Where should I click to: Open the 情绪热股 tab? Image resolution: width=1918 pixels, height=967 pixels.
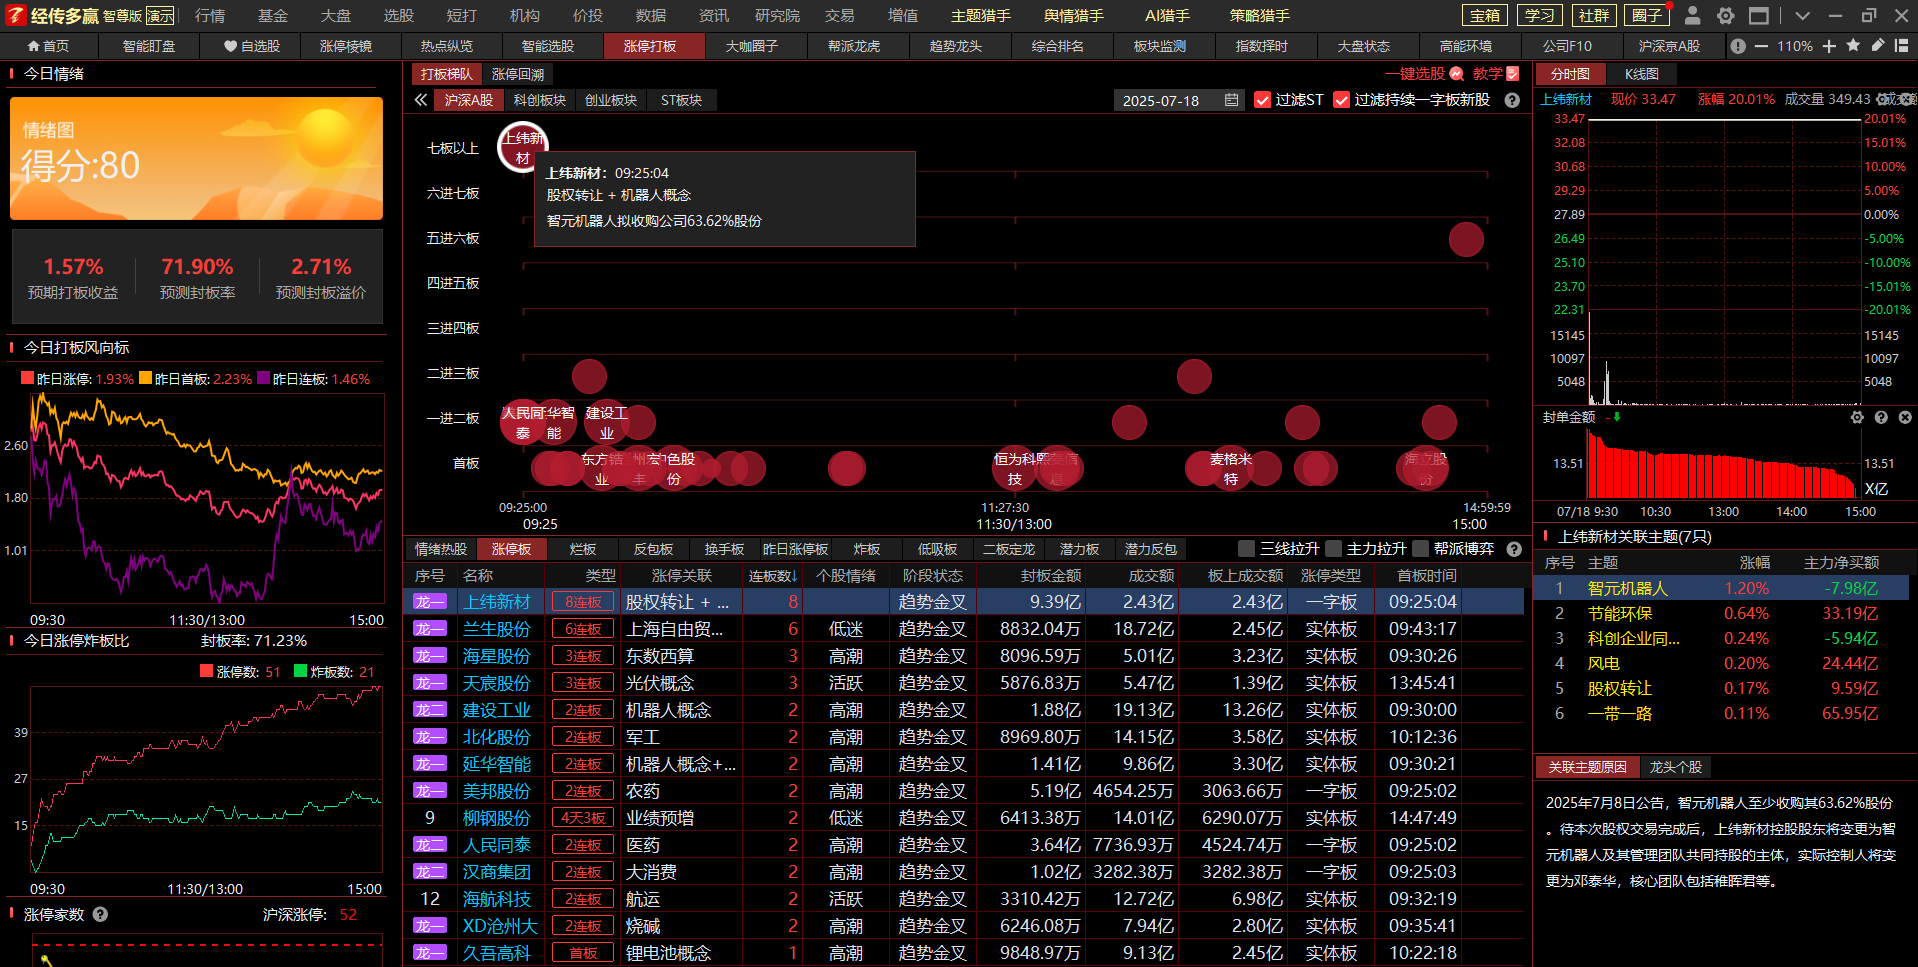point(441,549)
